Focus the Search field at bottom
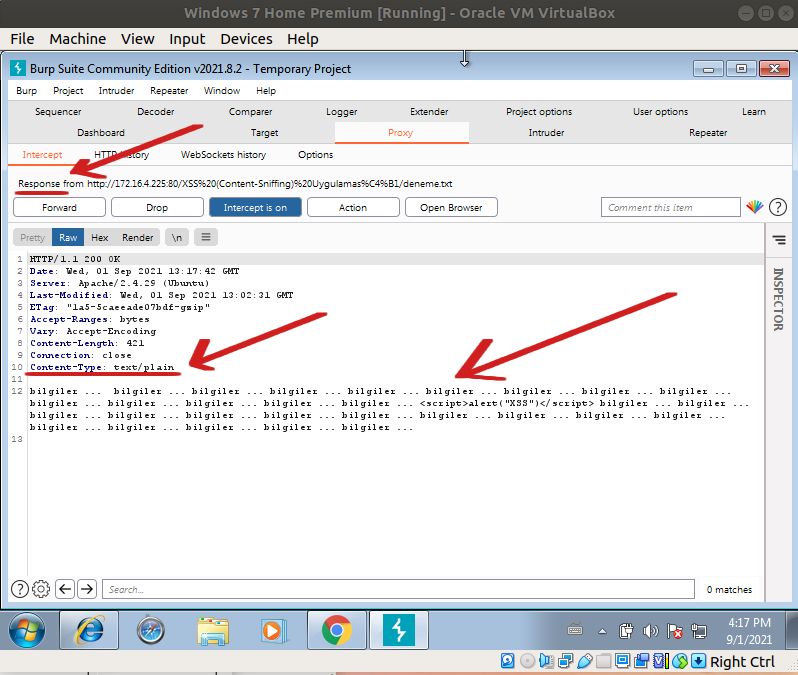798x675 pixels. 398,589
